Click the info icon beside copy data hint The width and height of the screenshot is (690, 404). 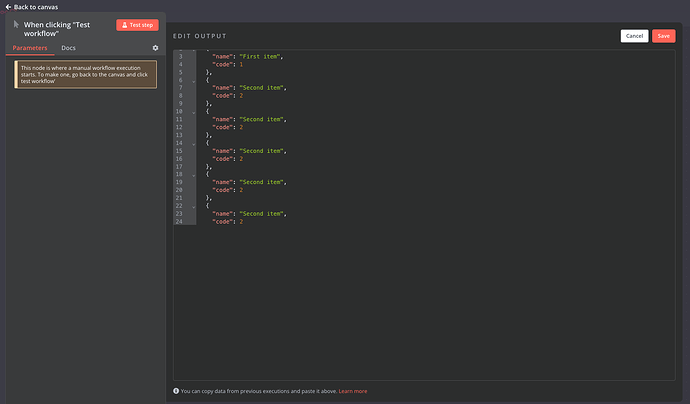tap(176, 391)
